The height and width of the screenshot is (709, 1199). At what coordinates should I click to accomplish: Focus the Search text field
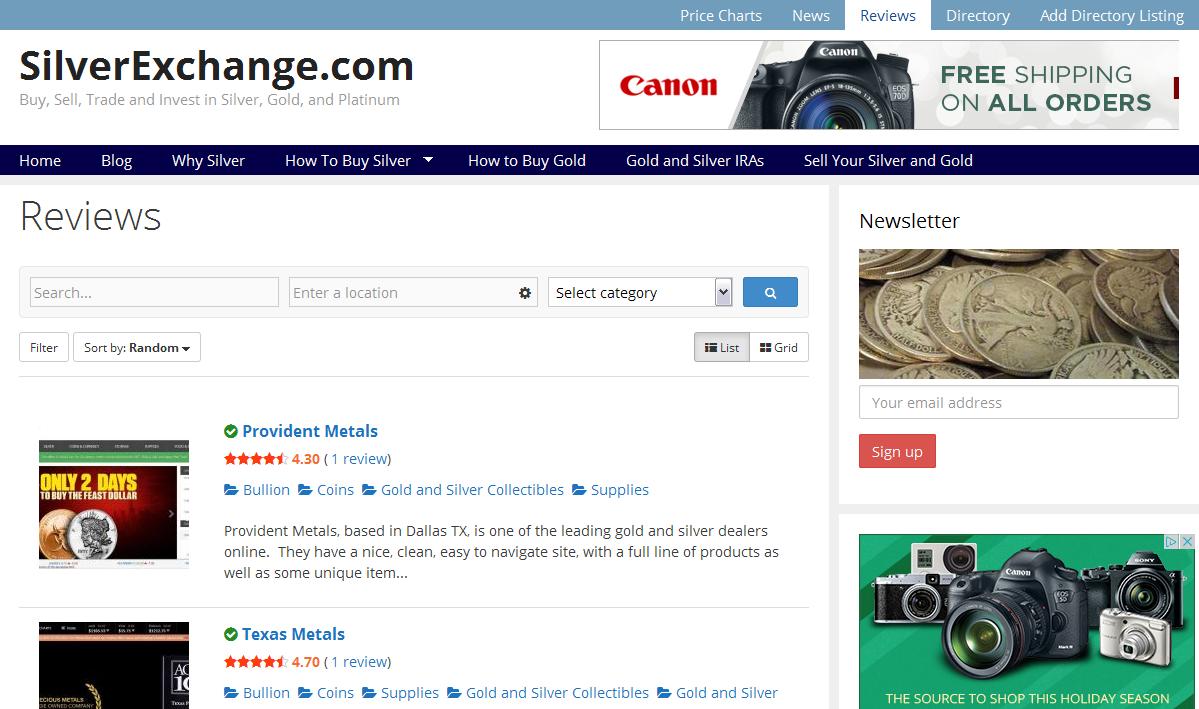[154, 292]
